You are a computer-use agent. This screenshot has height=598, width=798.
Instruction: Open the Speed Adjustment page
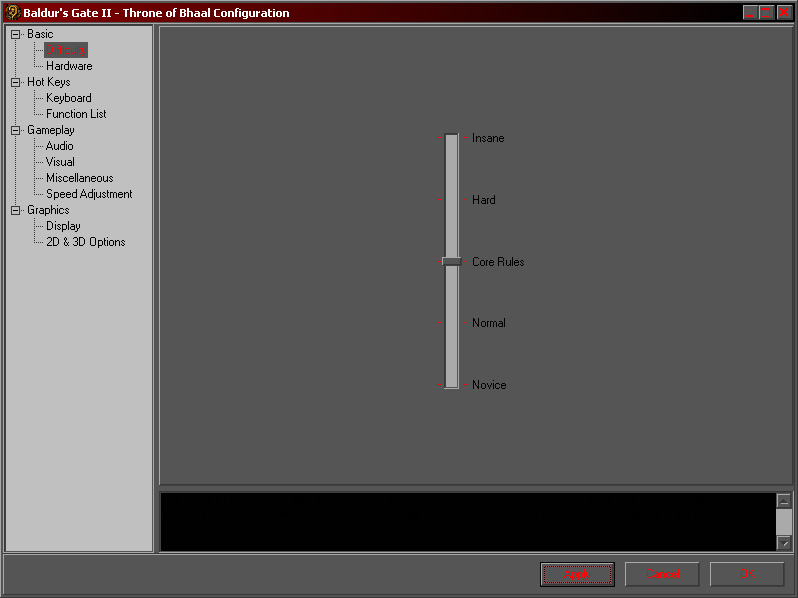click(89, 194)
